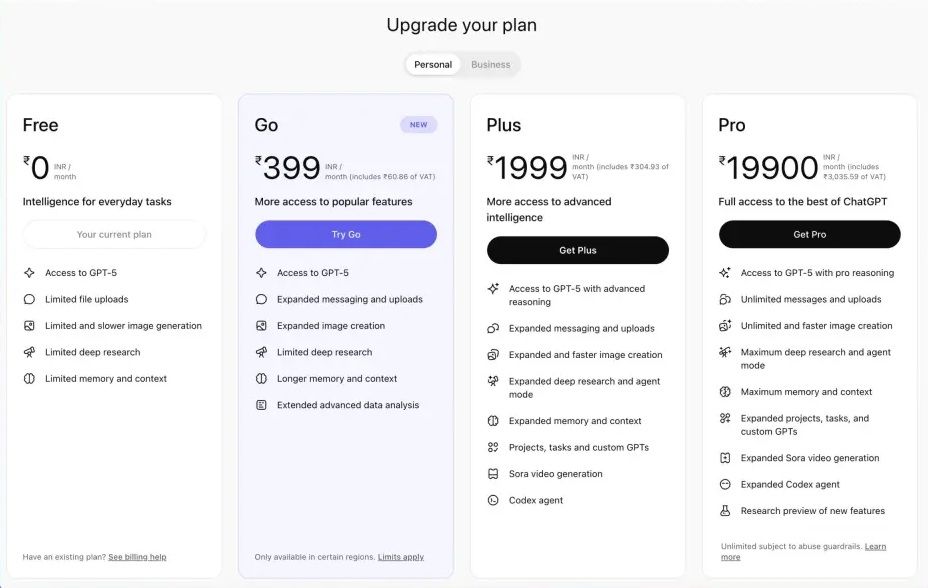The height and width of the screenshot is (588, 928).
Task: Click the Access to GPT-5 sparkle icon in Free
Action: pos(29,273)
